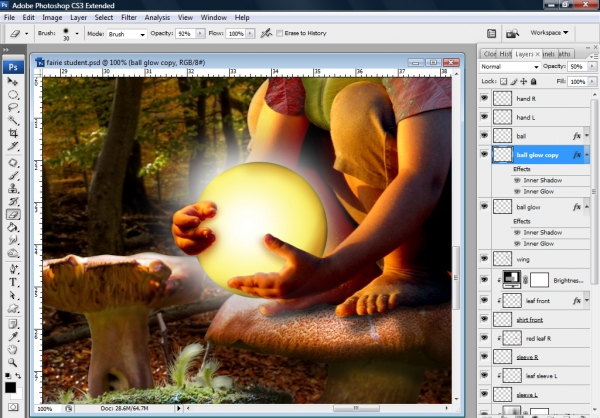Open the Filter menu
The height and width of the screenshot is (418, 600).
[x=129, y=17]
